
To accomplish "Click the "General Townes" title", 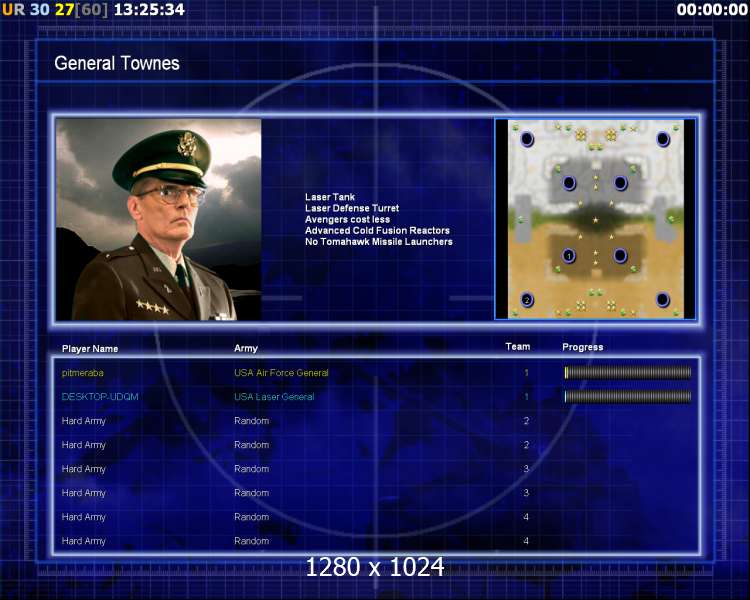I will pyautogui.click(x=117, y=63).
